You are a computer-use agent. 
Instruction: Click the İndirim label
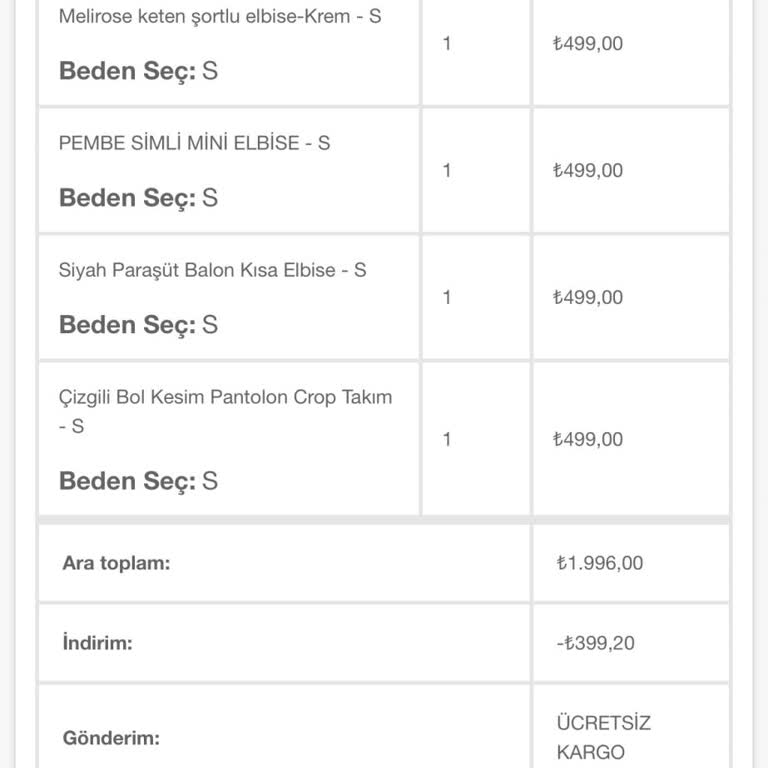97,643
